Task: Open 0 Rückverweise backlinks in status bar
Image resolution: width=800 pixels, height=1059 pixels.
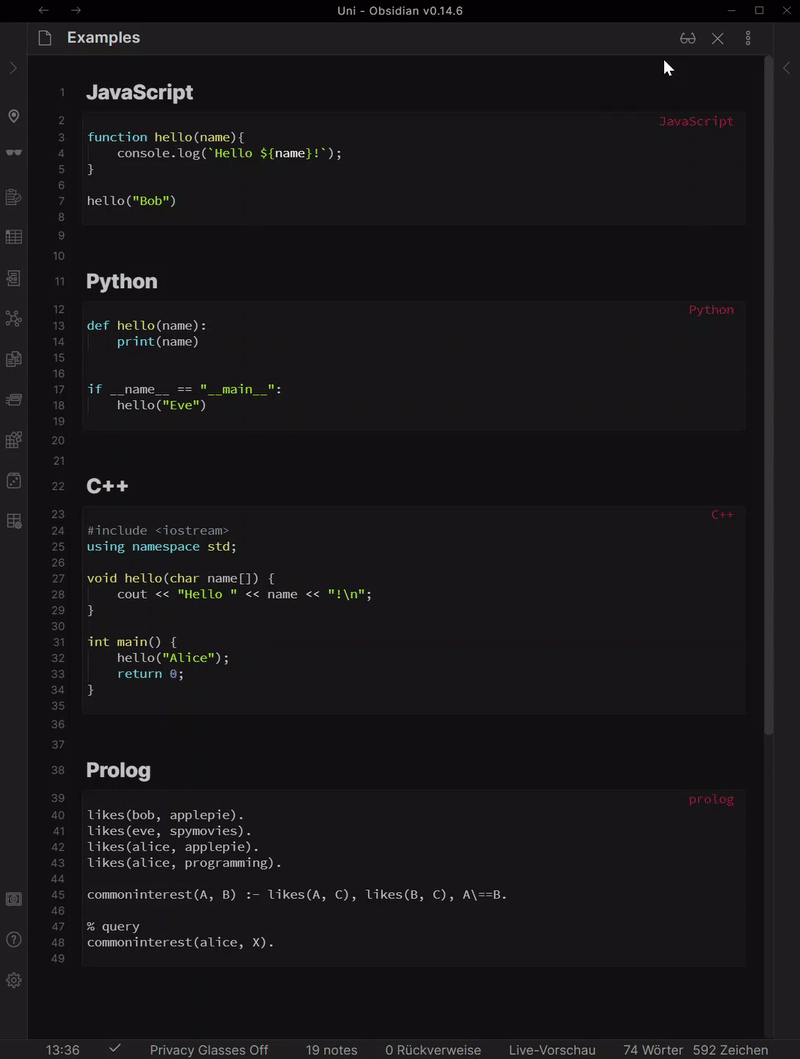Action: pyautogui.click(x=433, y=1050)
